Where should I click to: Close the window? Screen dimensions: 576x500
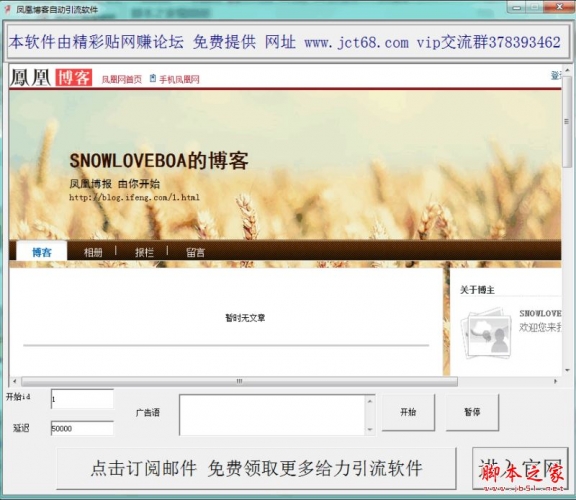559,7
